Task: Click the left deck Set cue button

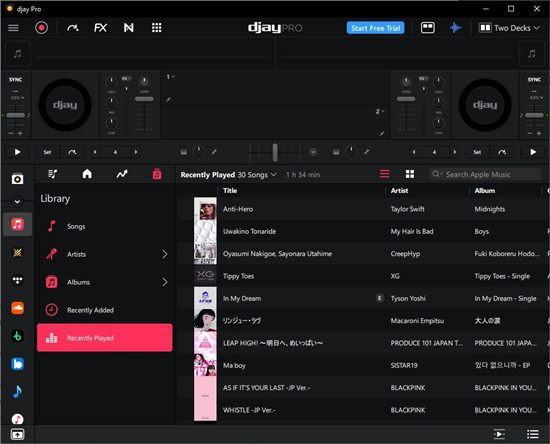Action: click(47, 152)
